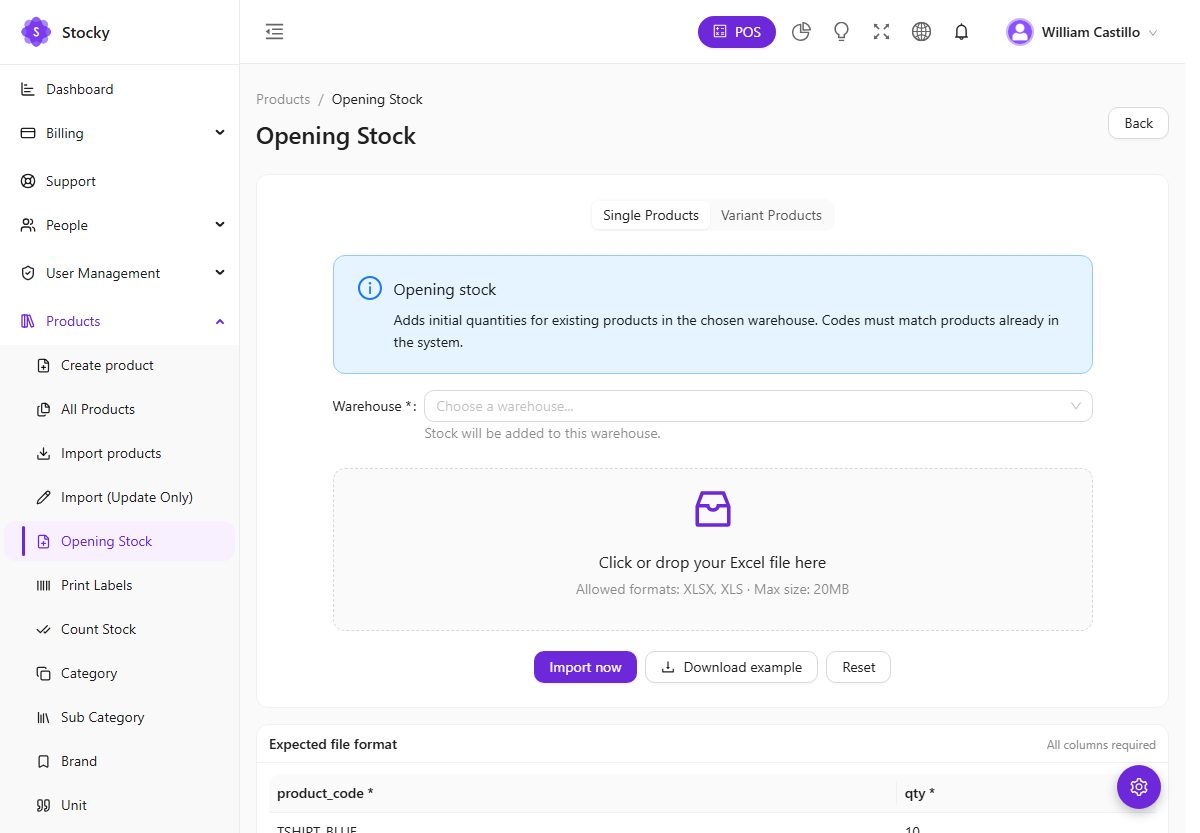Click the Print Labels barcode icon
Viewport: 1200px width, 833px height.
click(x=43, y=585)
